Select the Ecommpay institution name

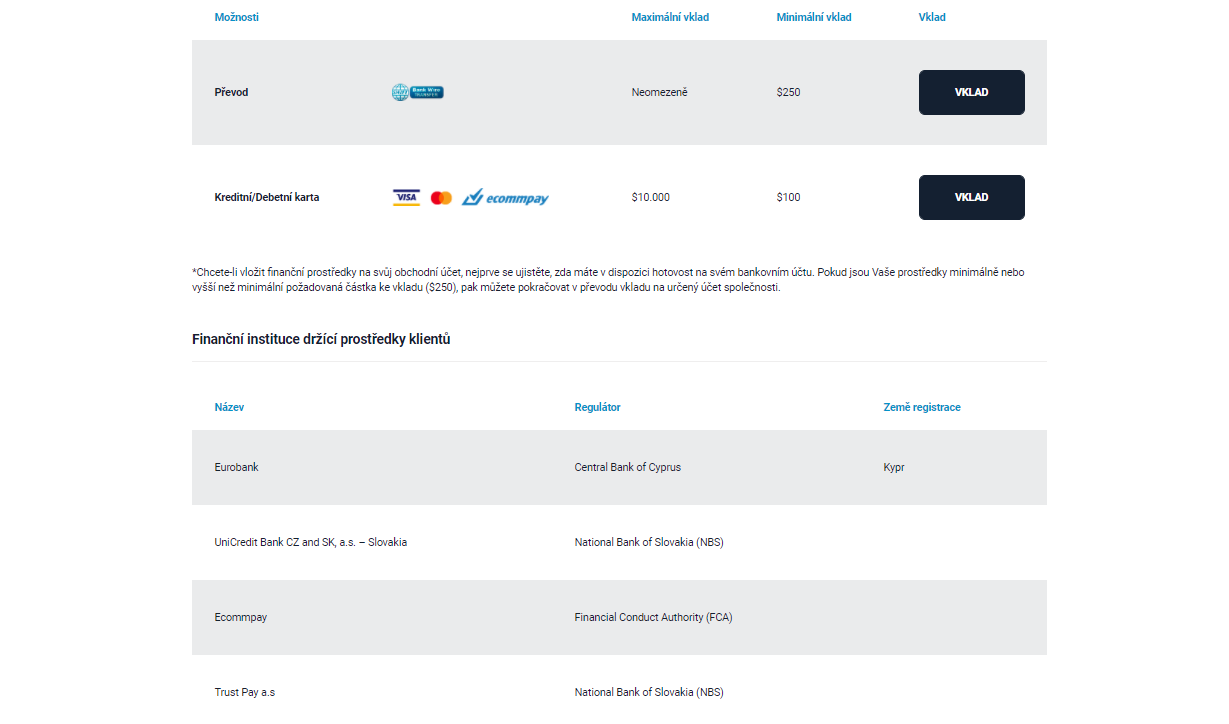(x=240, y=617)
